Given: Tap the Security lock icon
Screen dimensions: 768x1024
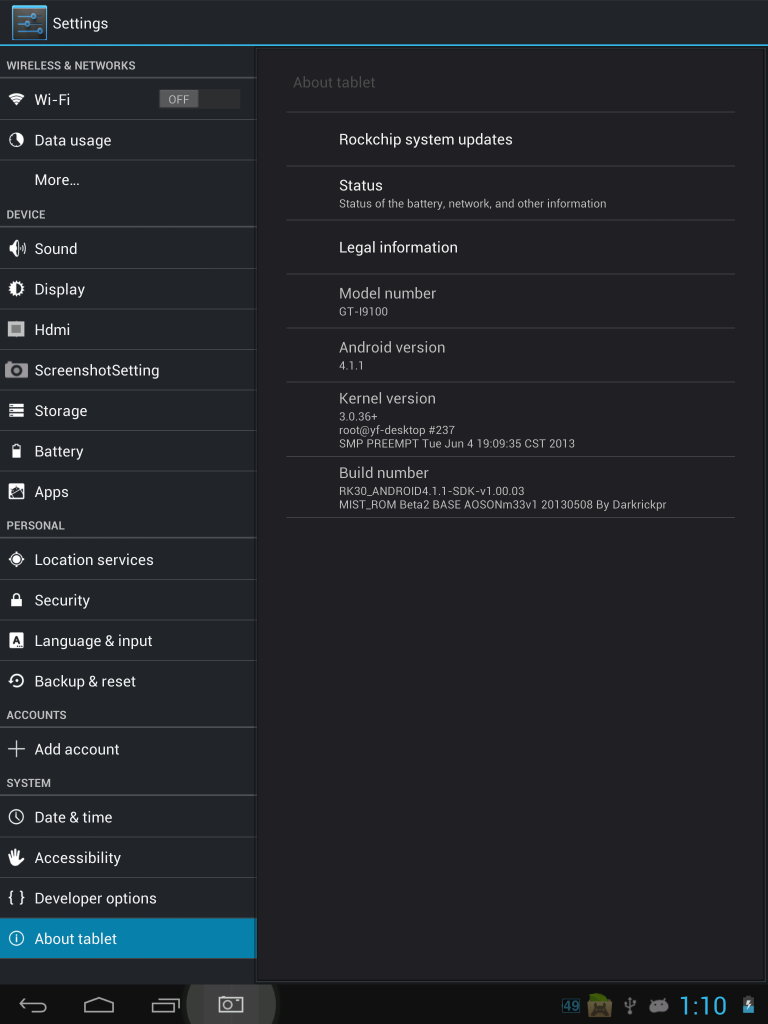Looking at the screenshot, I should click(16, 600).
